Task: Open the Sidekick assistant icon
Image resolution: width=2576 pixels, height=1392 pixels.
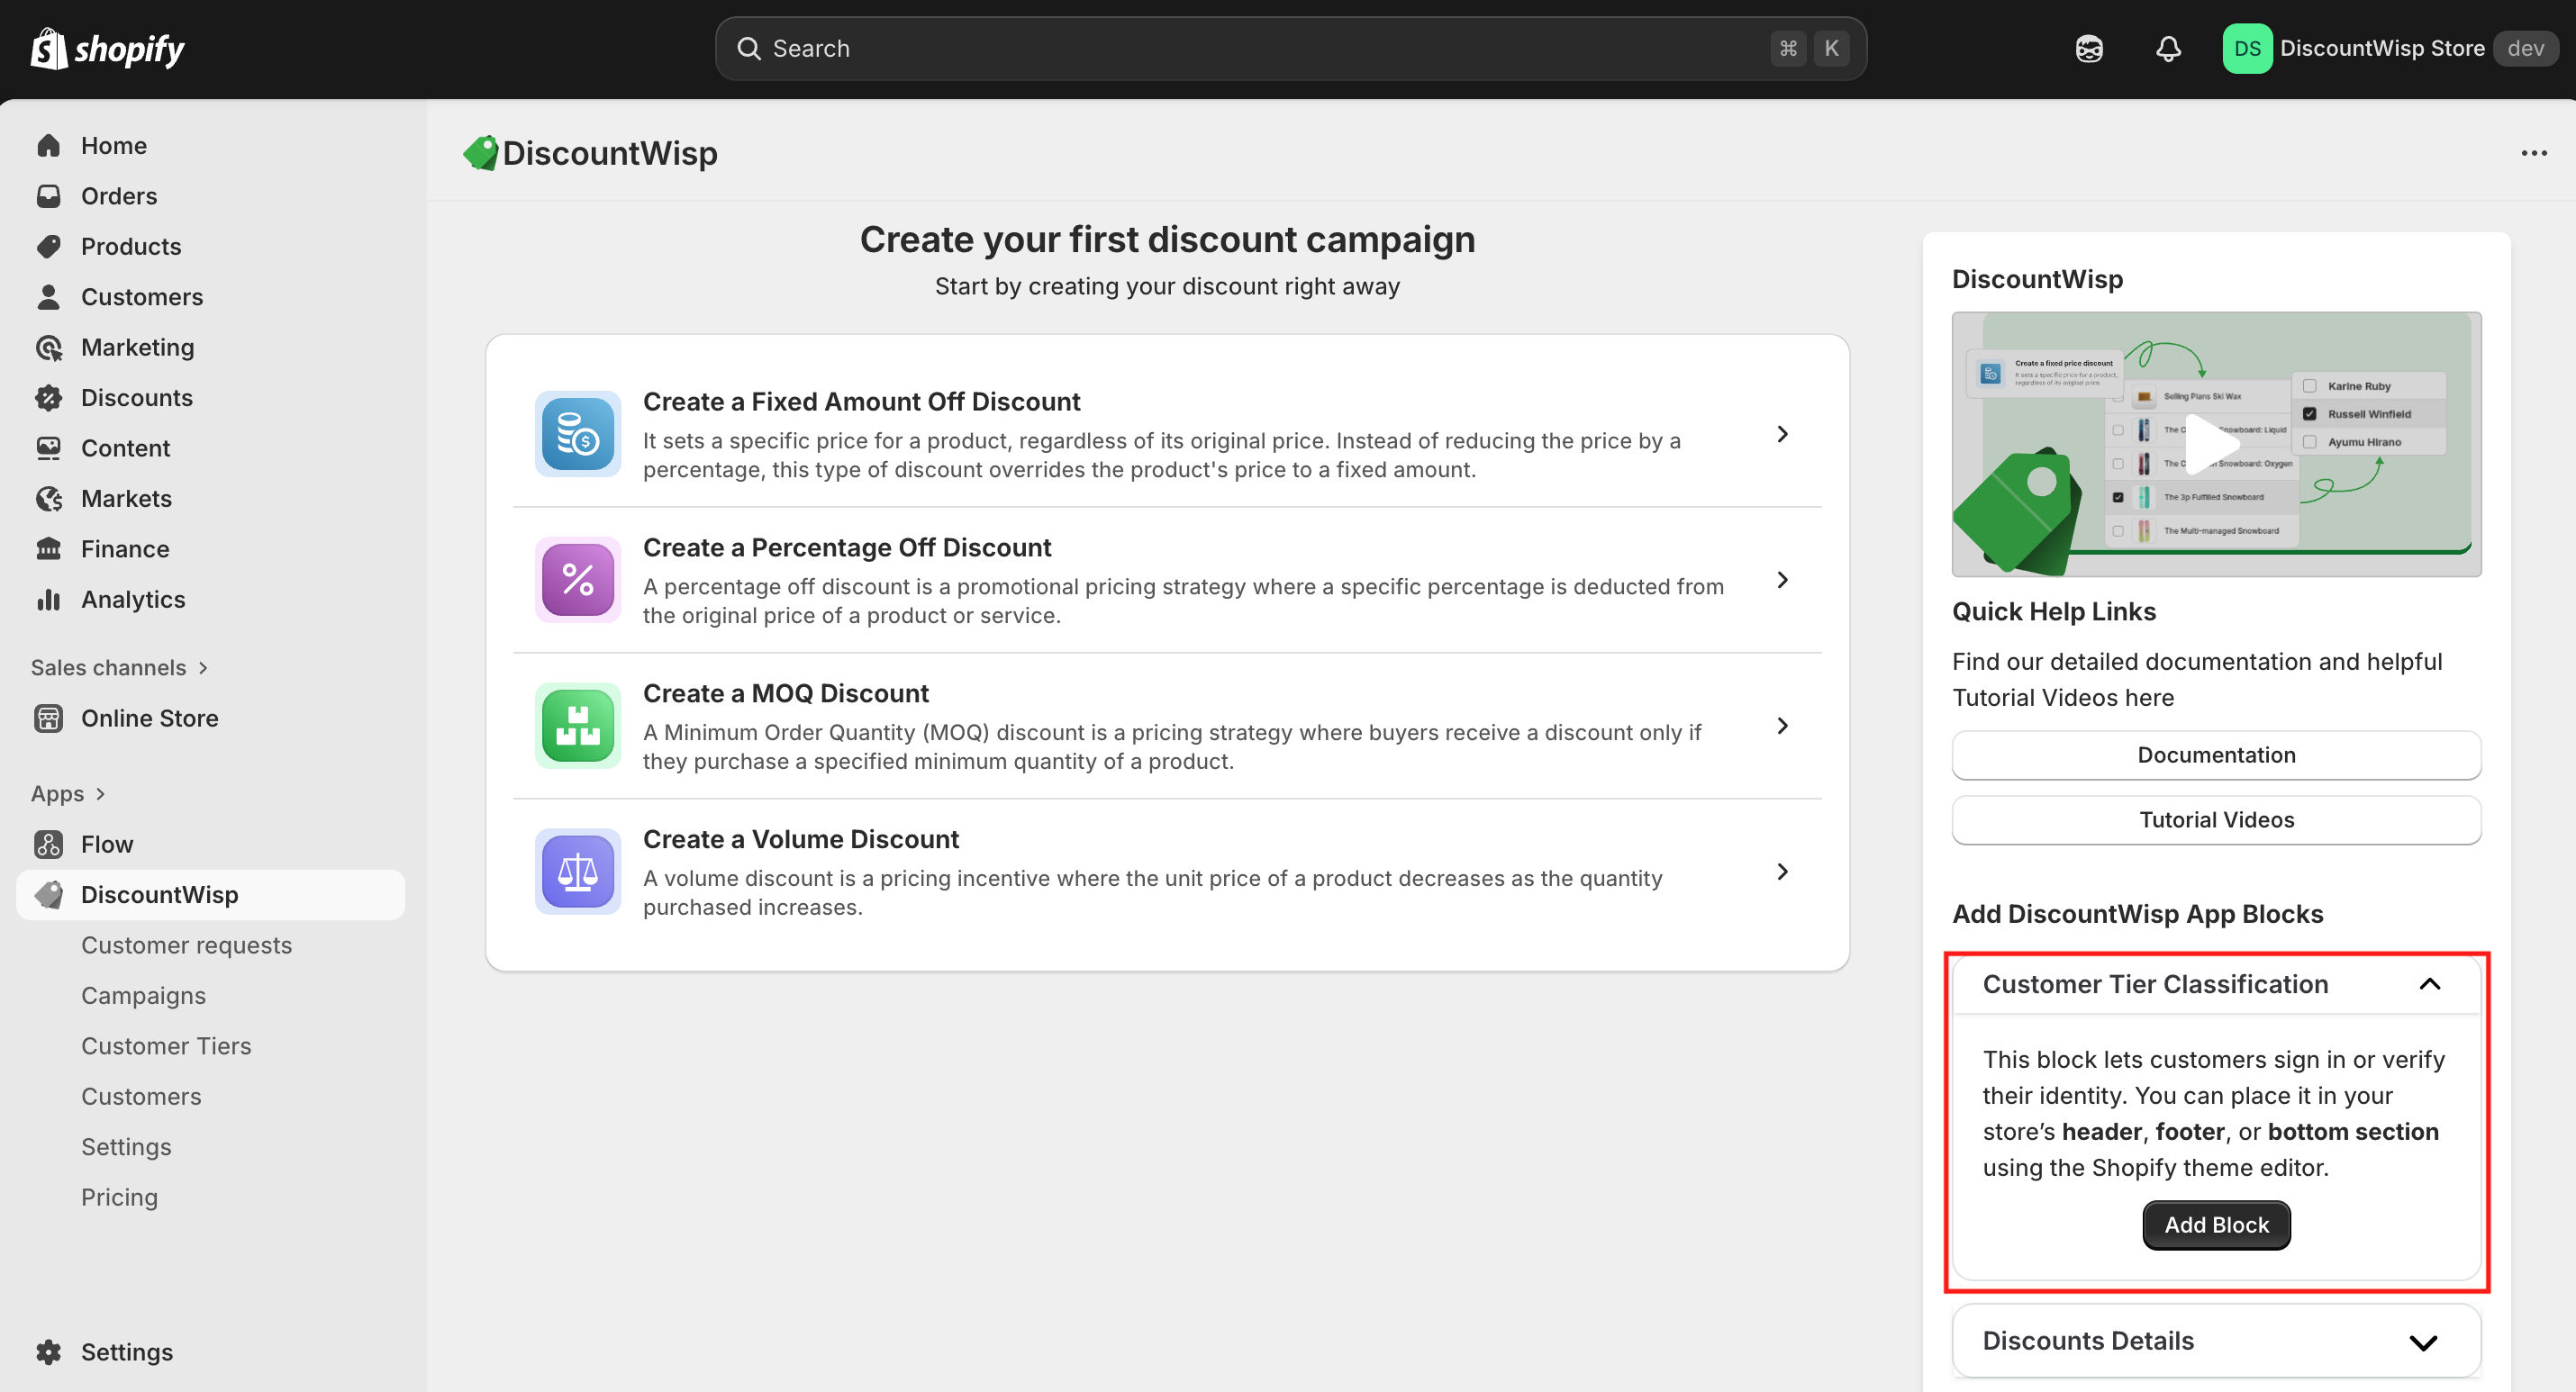Action: [x=2088, y=48]
